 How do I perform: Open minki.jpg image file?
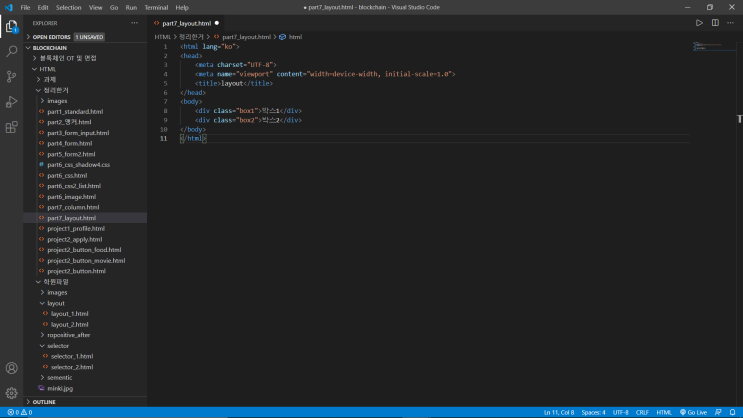pyautogui.click(x=85, y=388)
